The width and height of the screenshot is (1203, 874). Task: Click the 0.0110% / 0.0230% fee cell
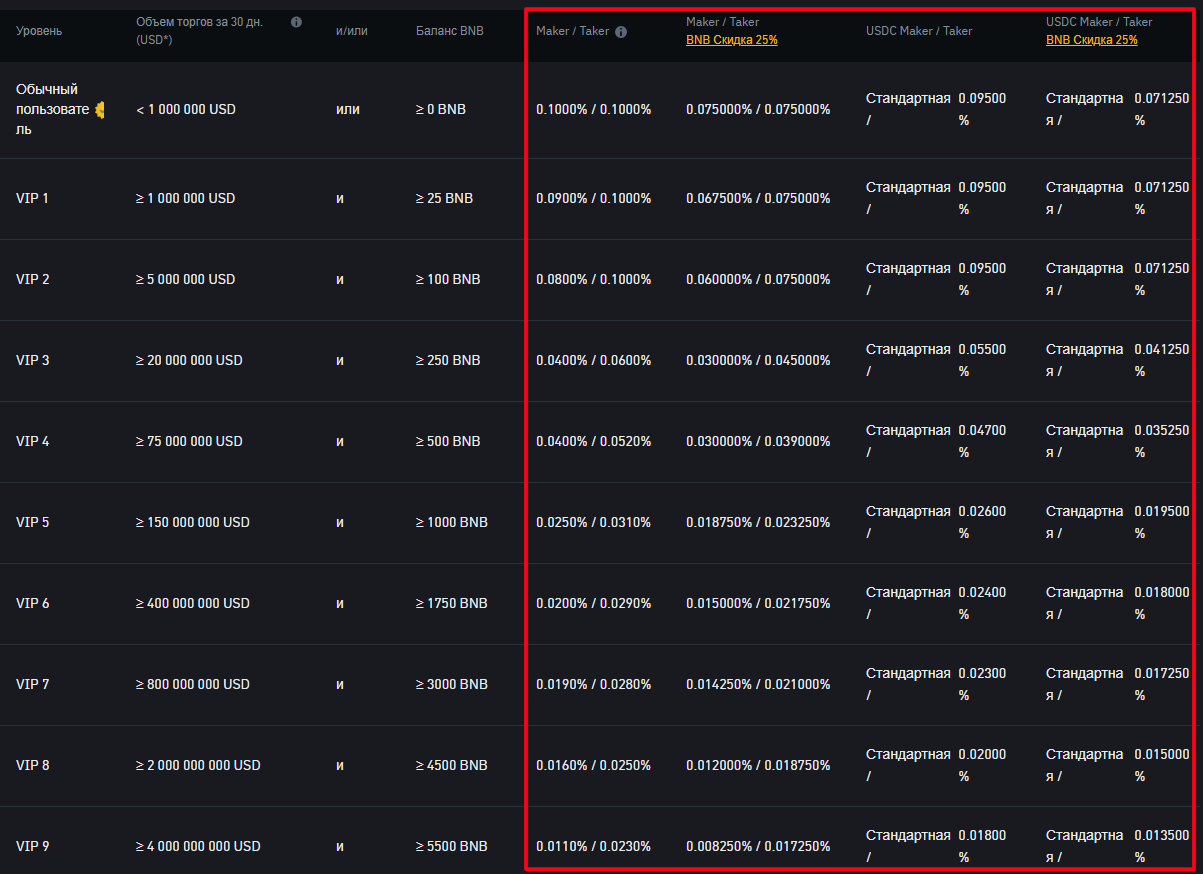594,846
